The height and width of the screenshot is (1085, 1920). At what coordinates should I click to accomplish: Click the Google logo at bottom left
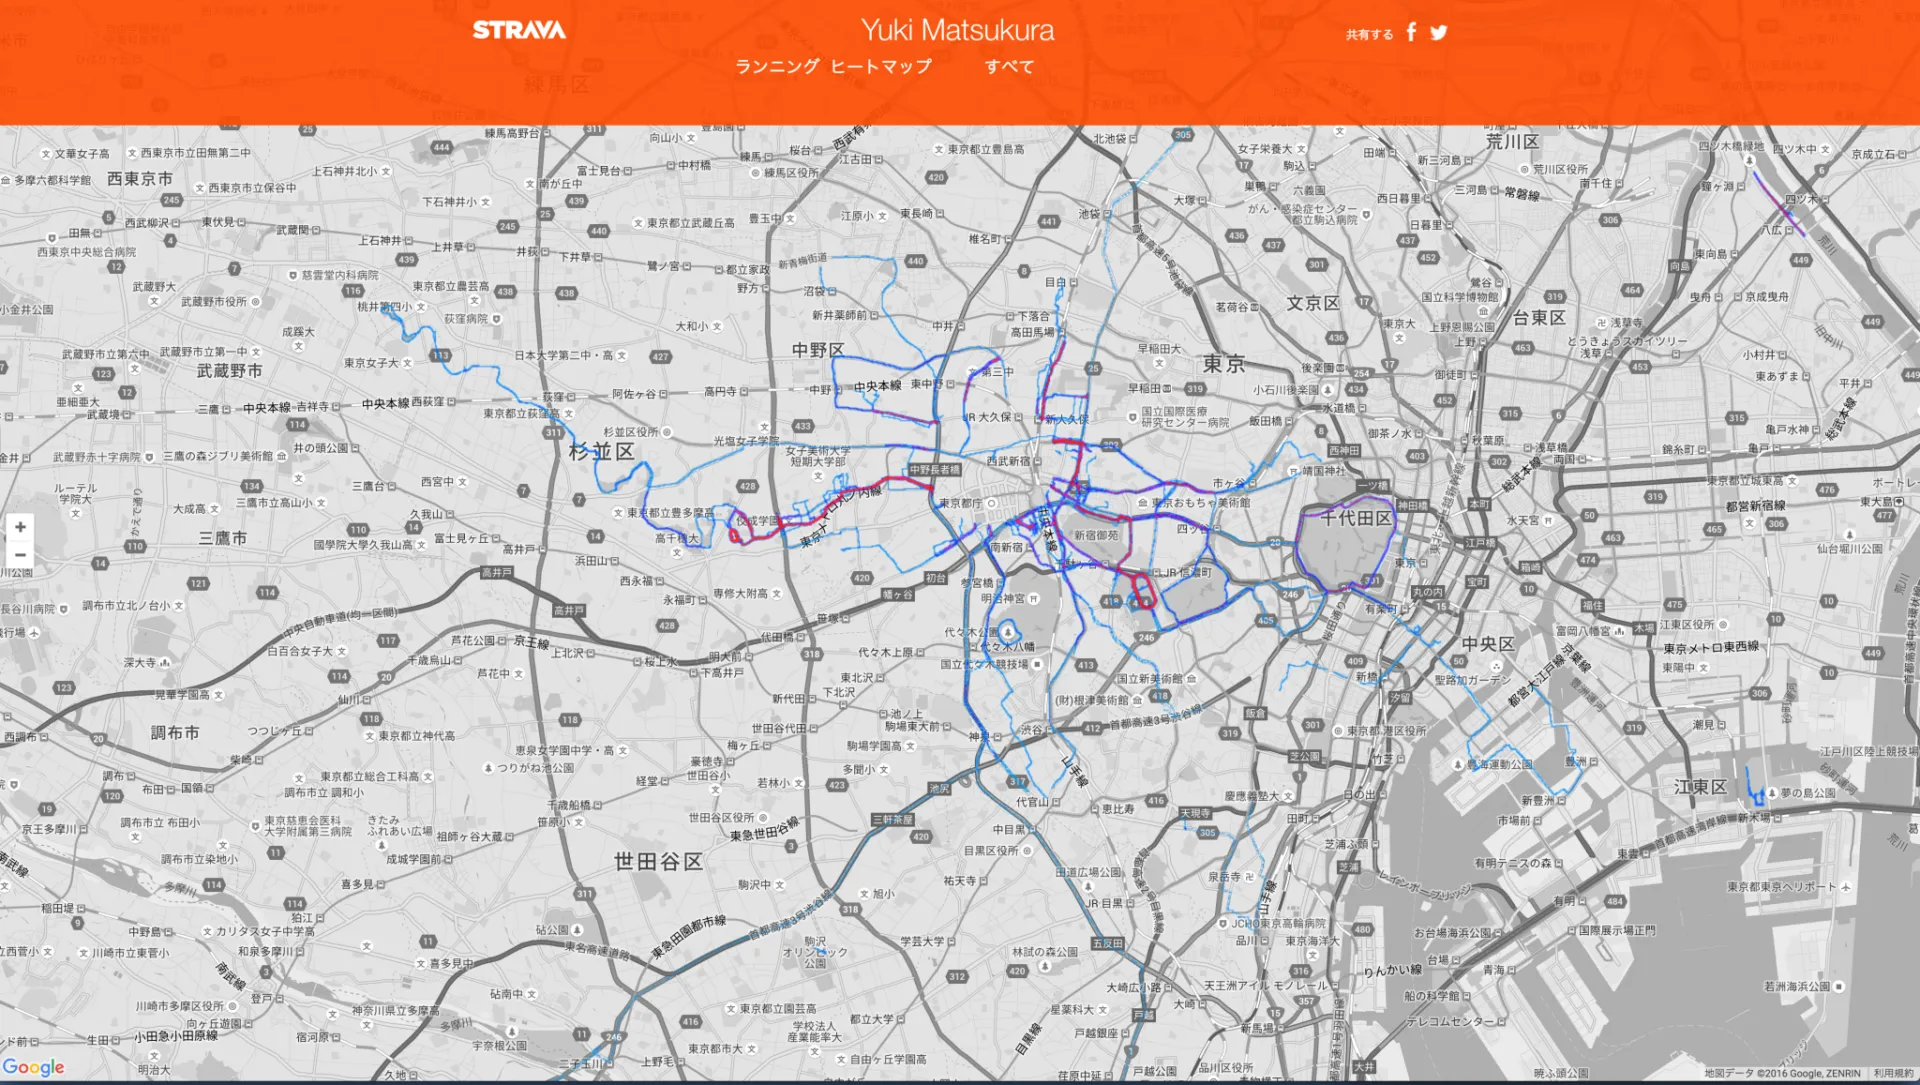[32, 1066]
